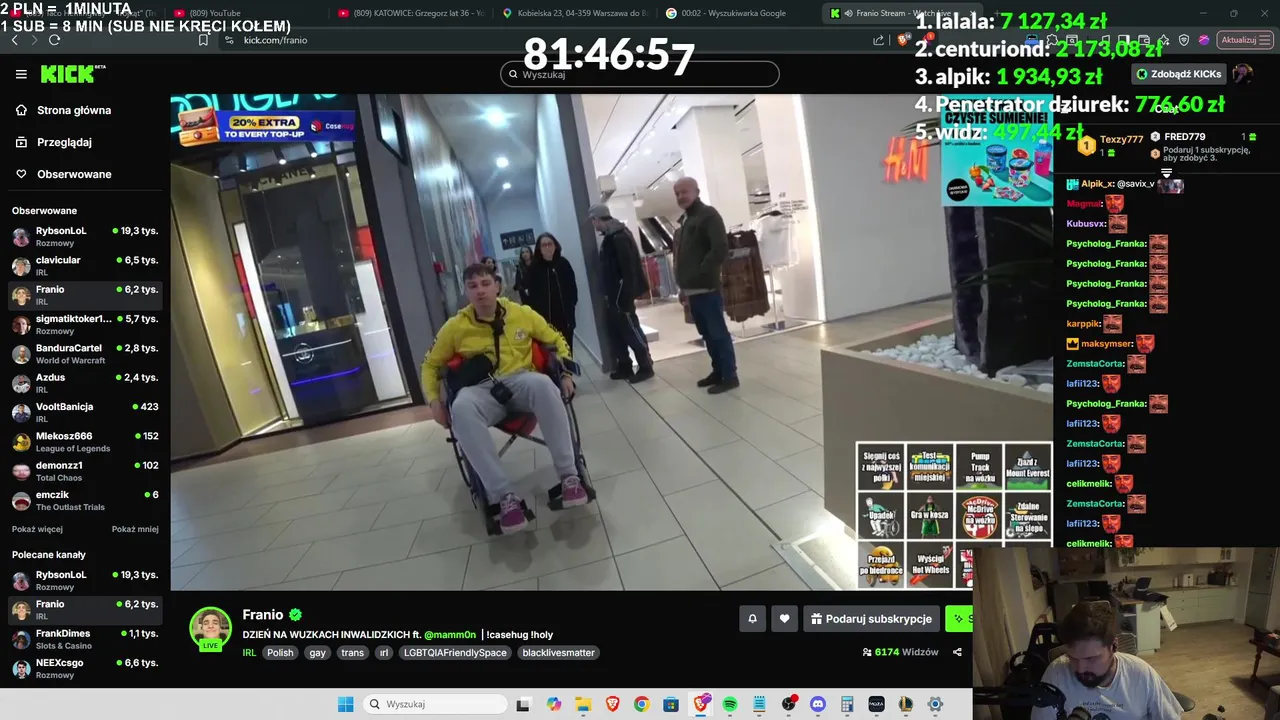Click the verified badge next to Franio
1280x720 pixels.
point(295,615)
